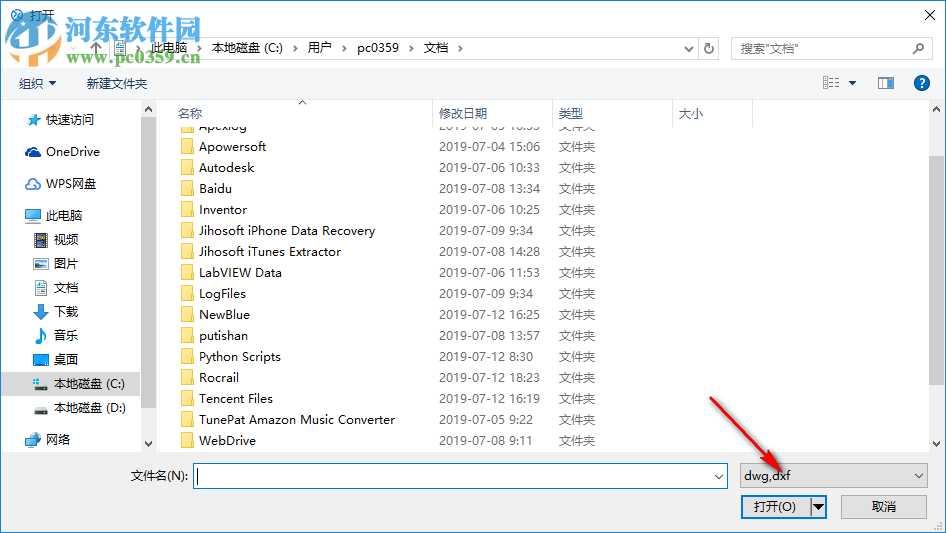Select Quick Access star icon
This screenshot has width=946, height=533.
33,120
